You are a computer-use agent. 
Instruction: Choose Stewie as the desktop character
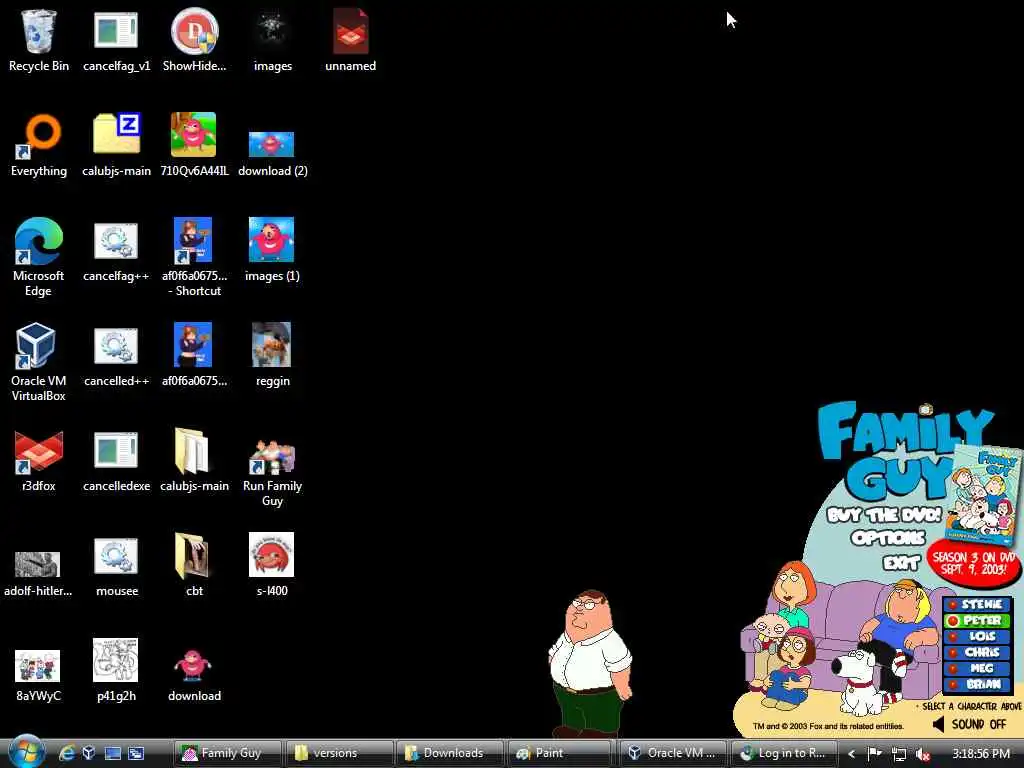[x=976, y=605]
